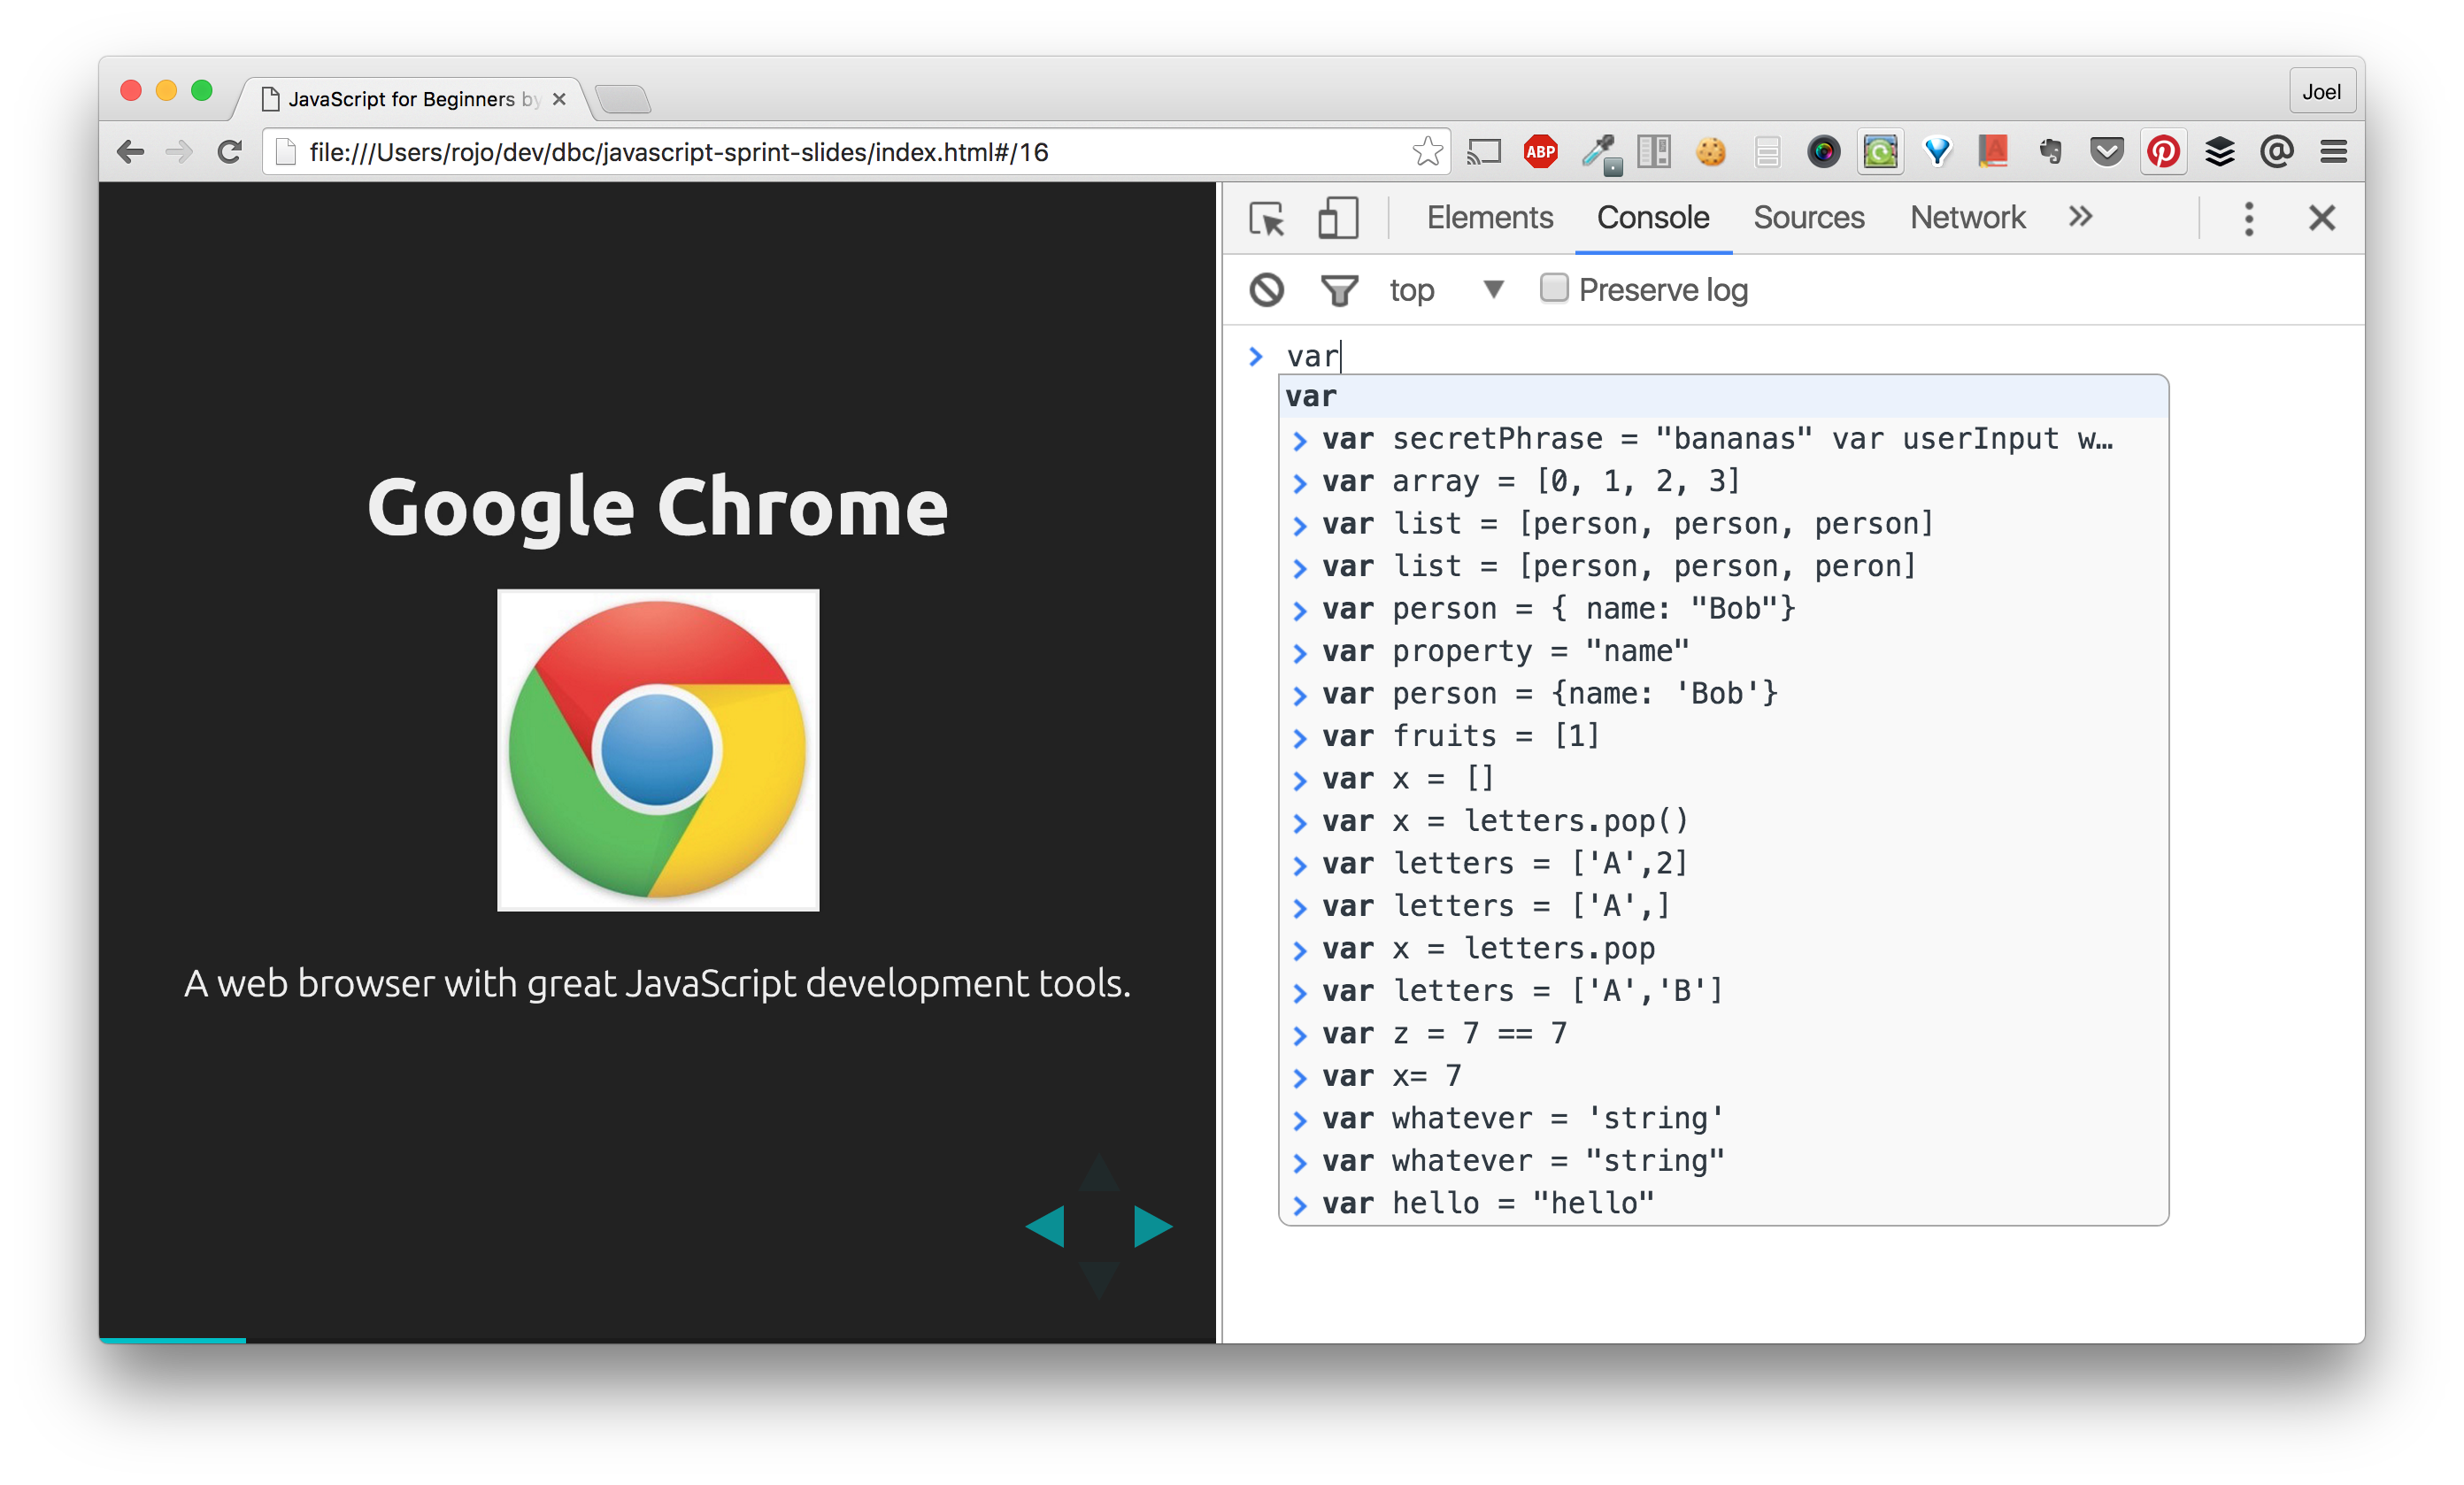Choose 'var z = 7 == 7' suggestion
2464x1485 pixels.
pyautogui.click(x=1724, y=1034)
